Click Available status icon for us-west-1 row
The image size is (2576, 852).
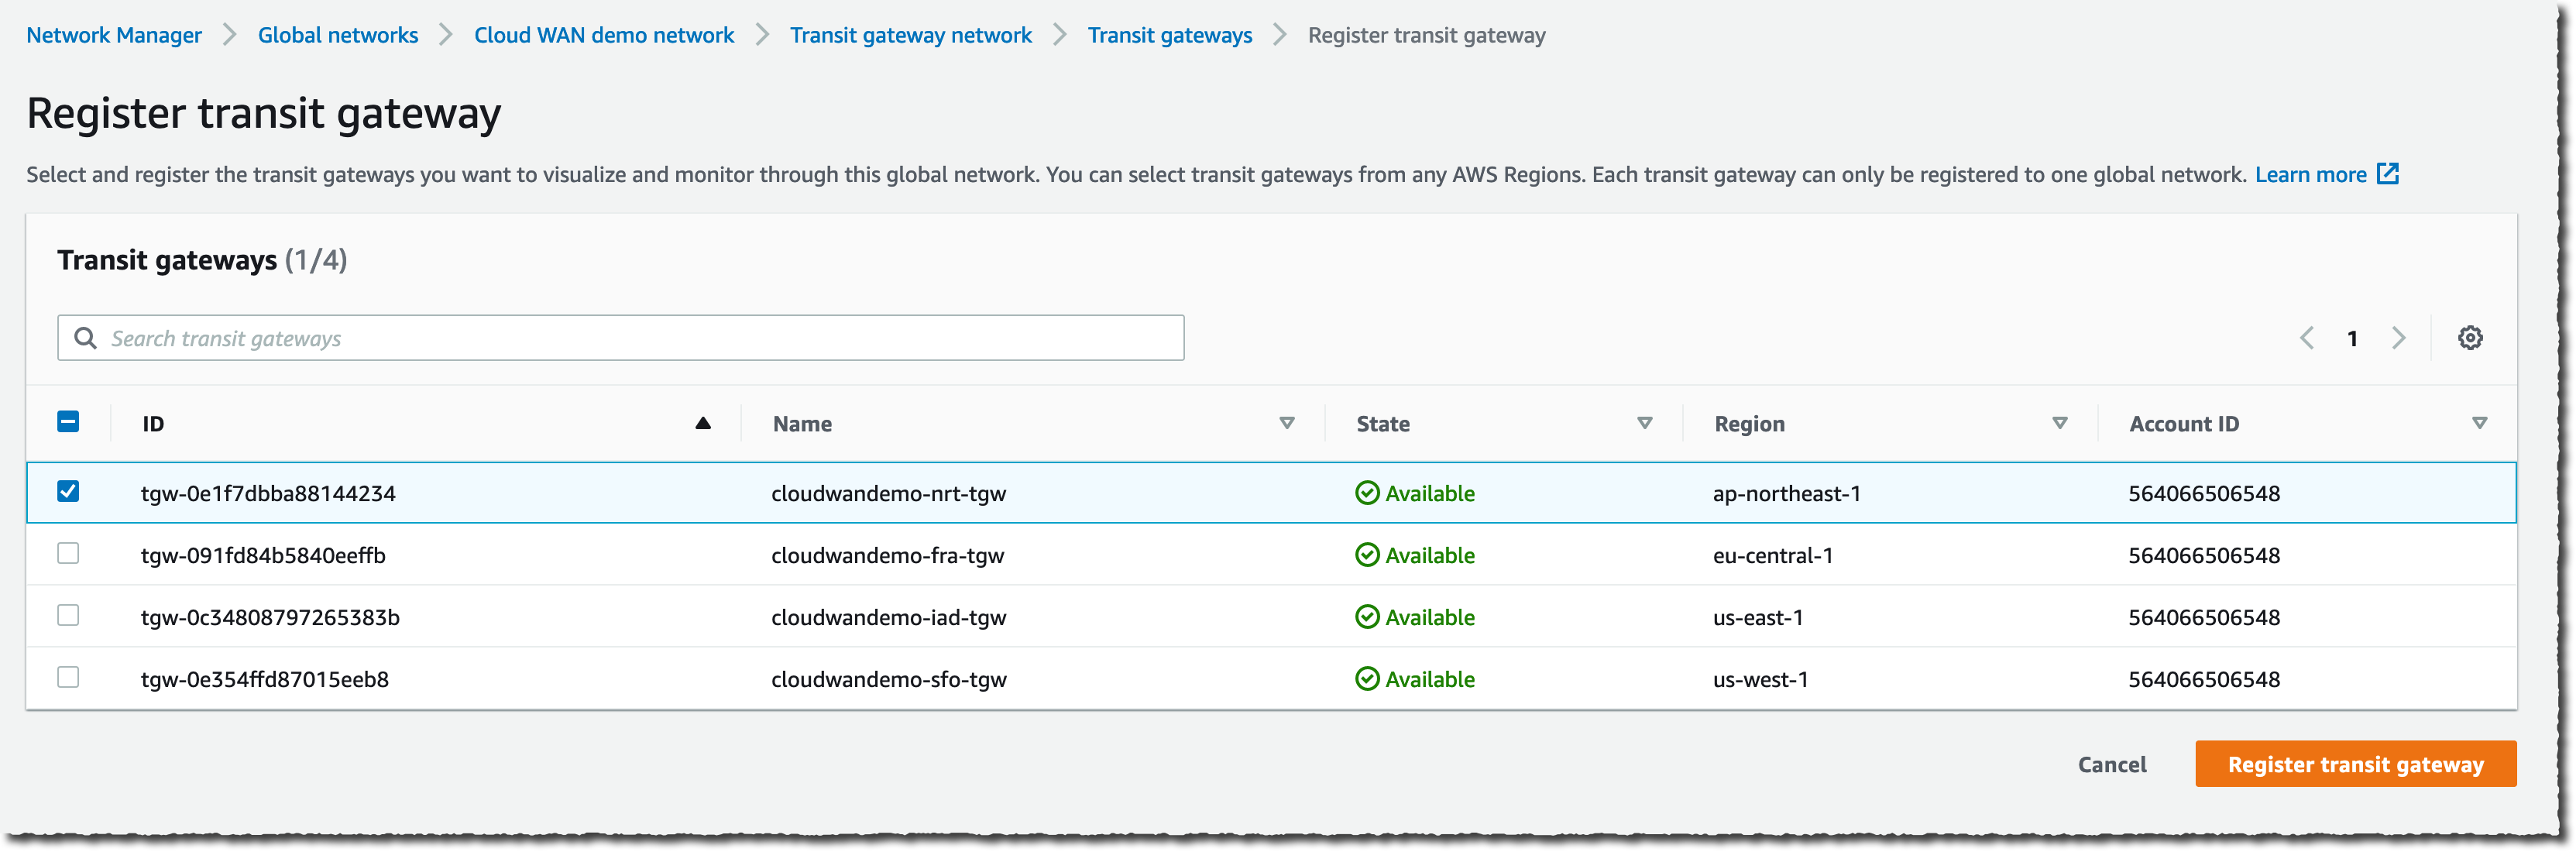1366,679
